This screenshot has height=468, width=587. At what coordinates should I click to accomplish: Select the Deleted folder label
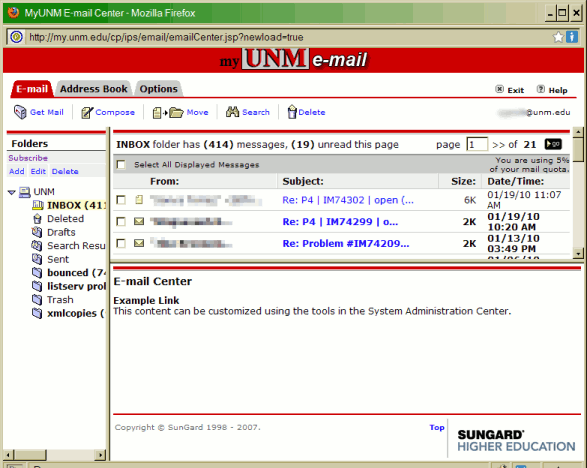coord(65,219)
